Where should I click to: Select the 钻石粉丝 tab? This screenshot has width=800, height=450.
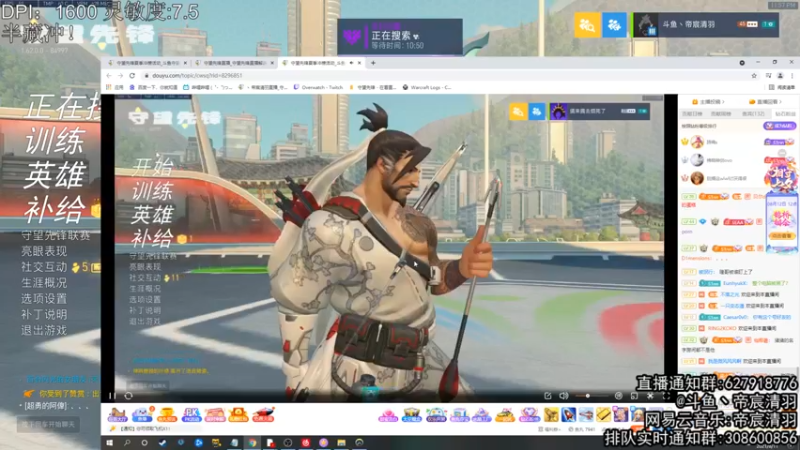(785, 114)
